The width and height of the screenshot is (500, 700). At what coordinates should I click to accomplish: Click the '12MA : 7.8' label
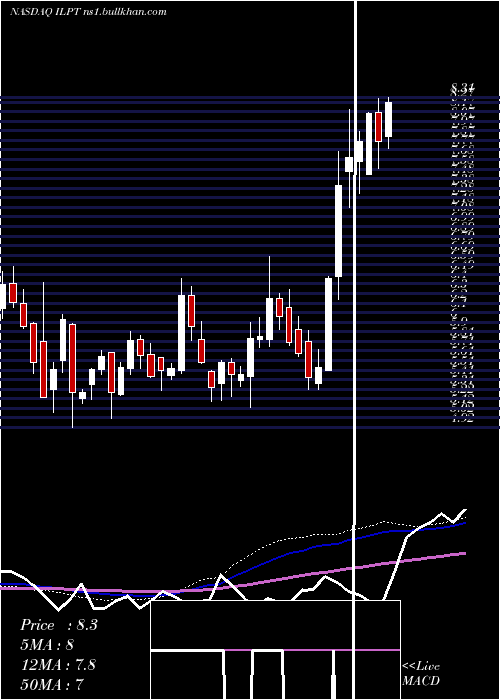[58, 664]
